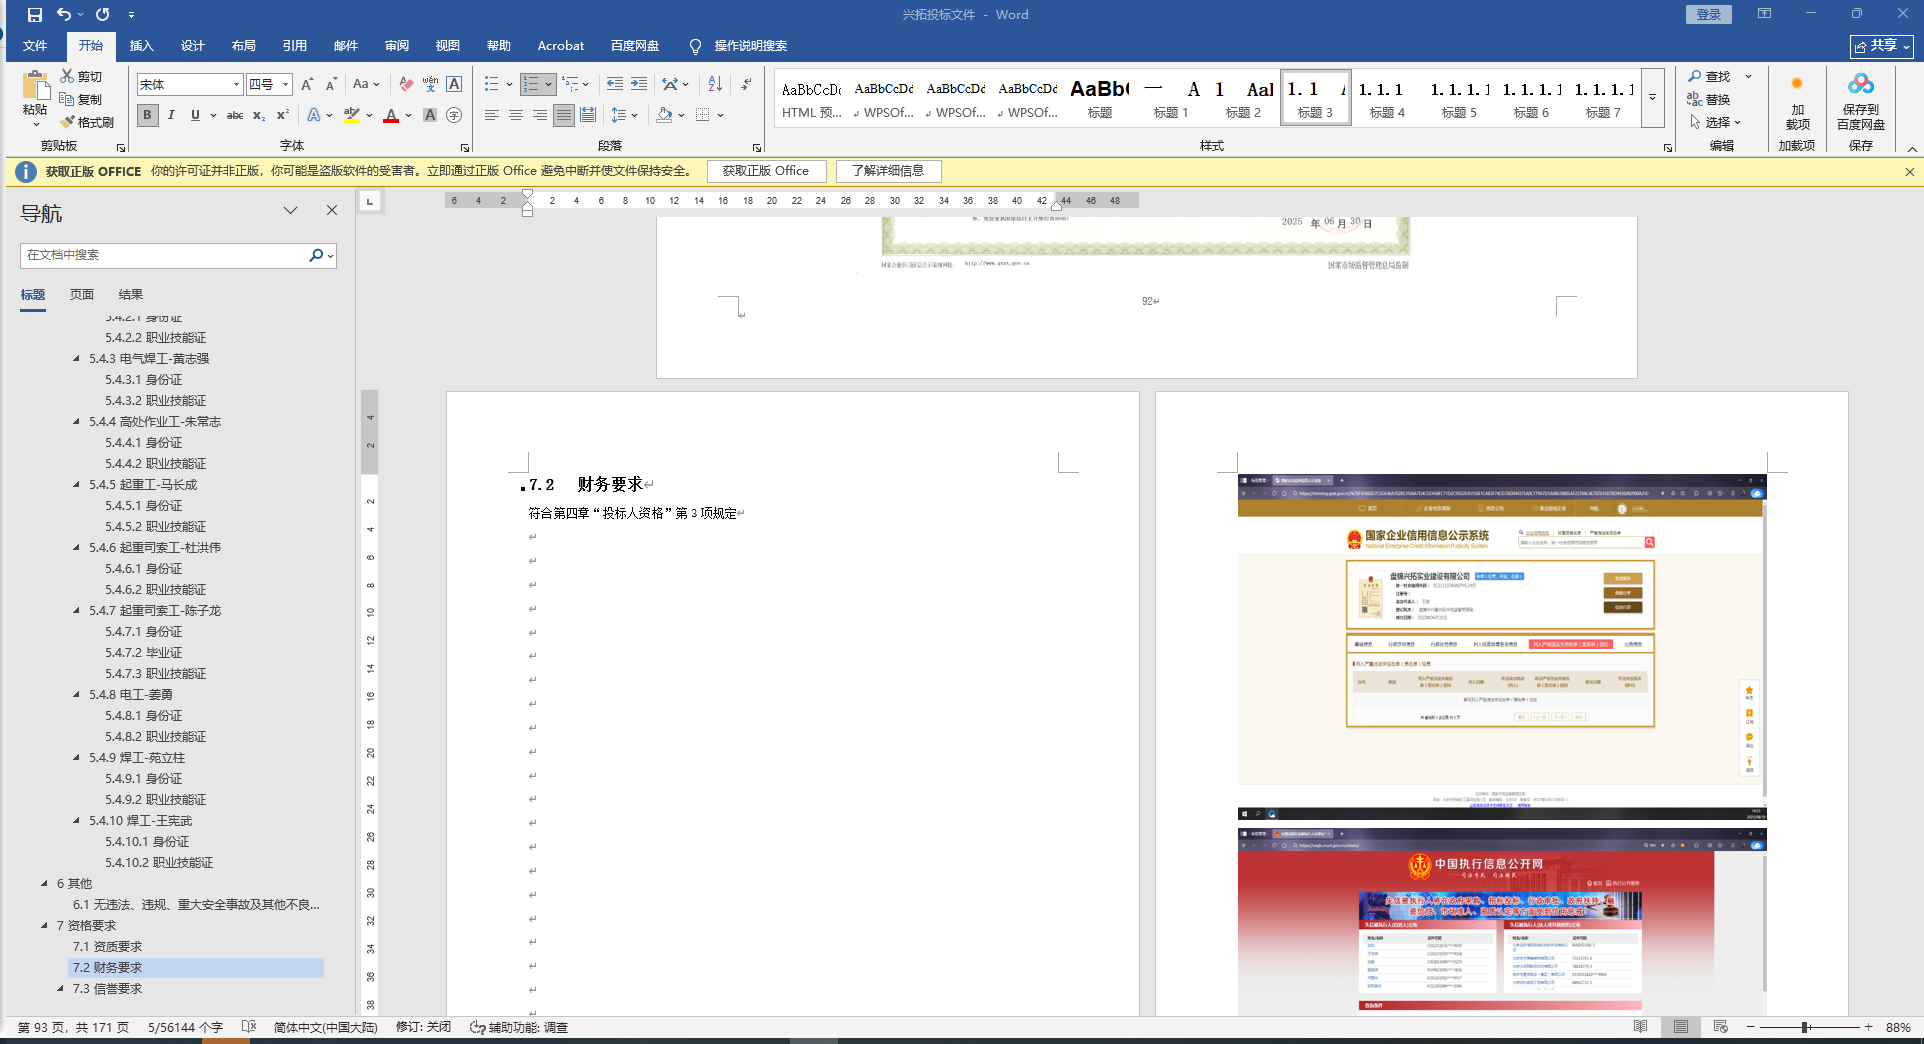Toggle center alignment
Screen dimensions: 1924x1044
point(516,115)
